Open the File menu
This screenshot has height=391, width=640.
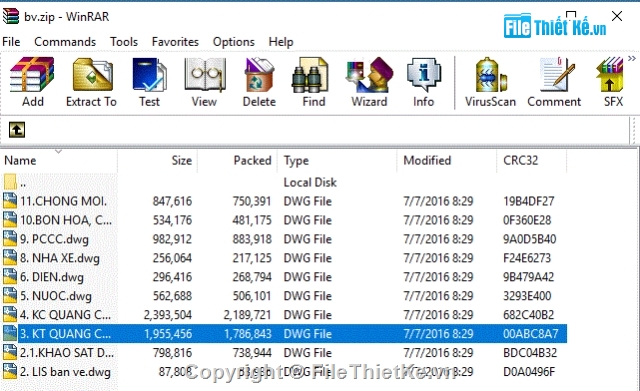click(11, 42)
